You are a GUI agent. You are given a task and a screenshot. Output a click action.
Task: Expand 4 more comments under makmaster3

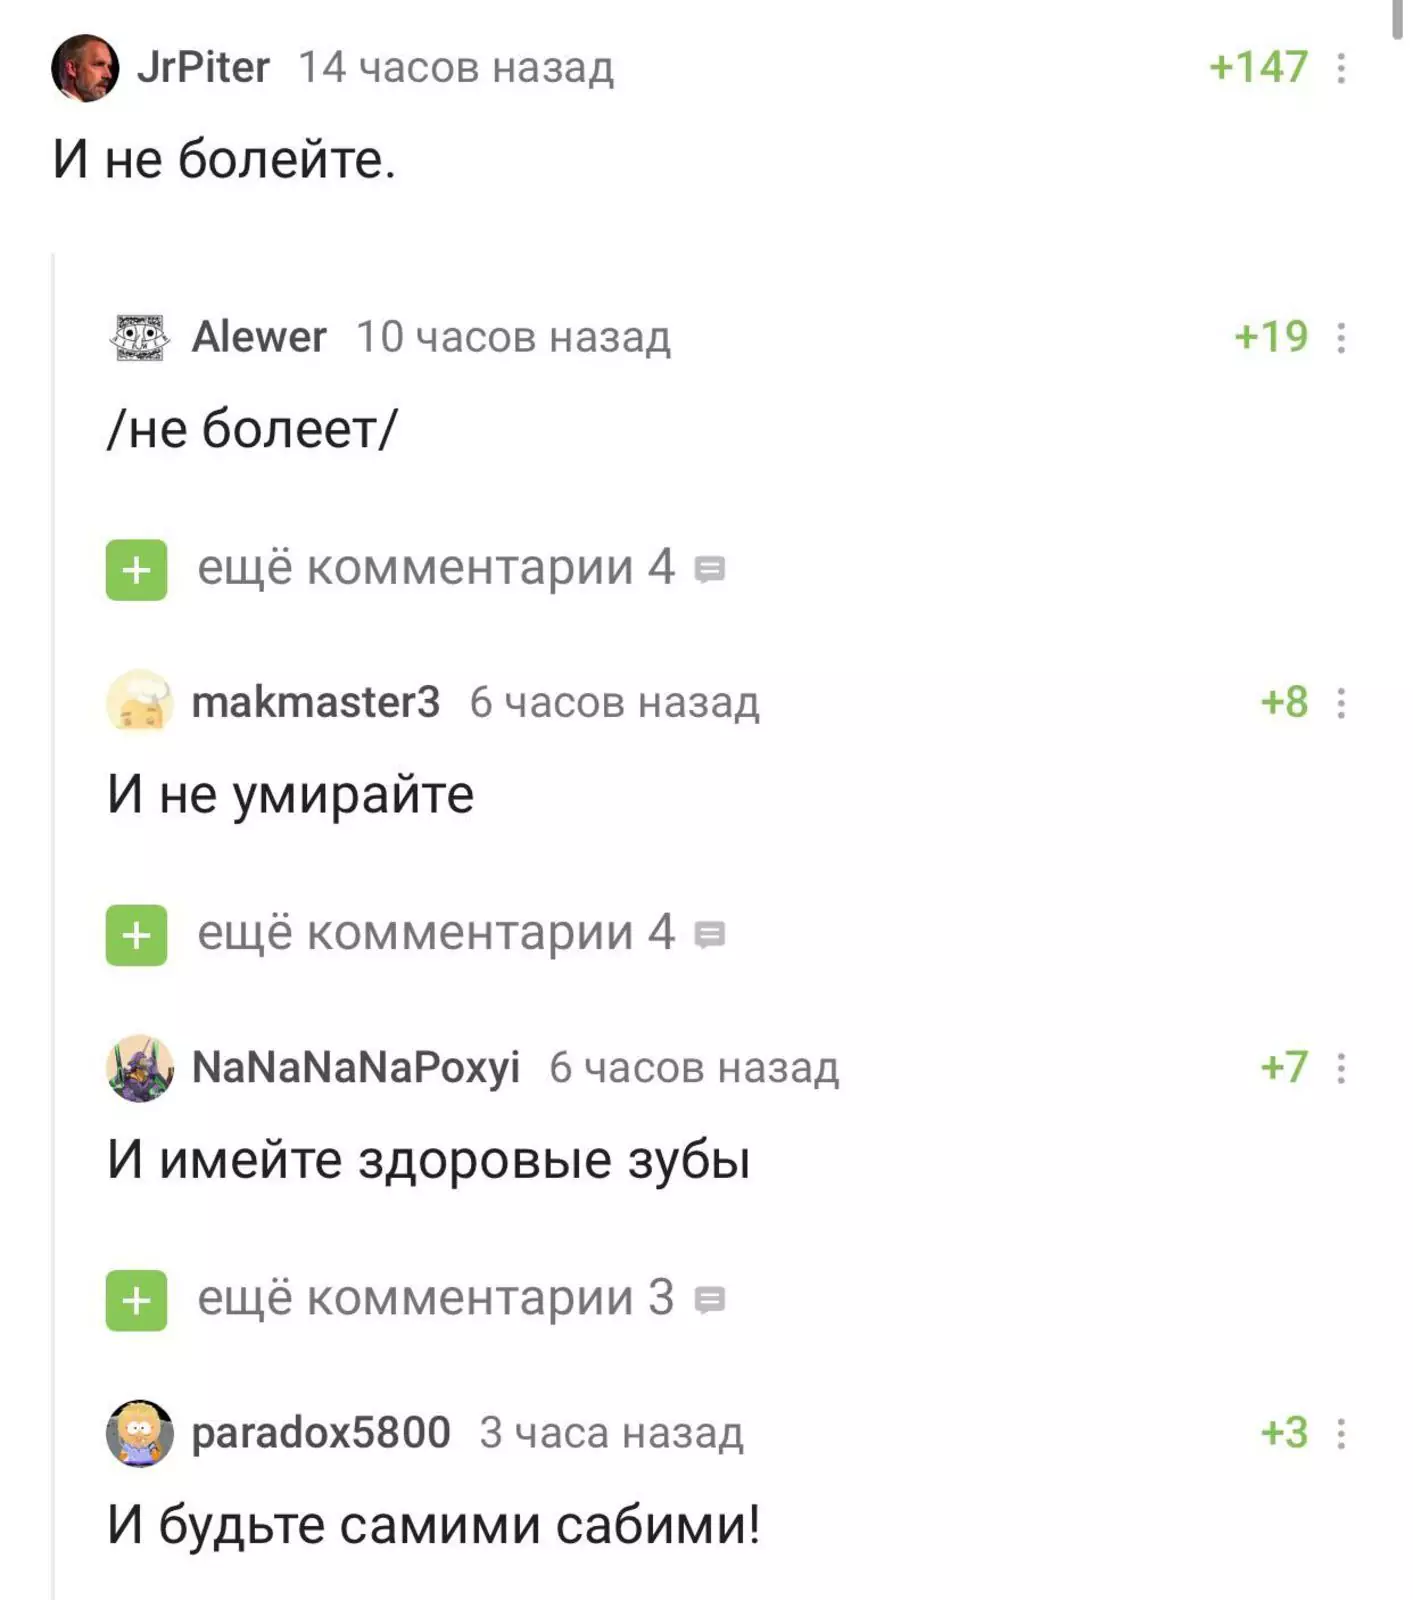[137, 935]
